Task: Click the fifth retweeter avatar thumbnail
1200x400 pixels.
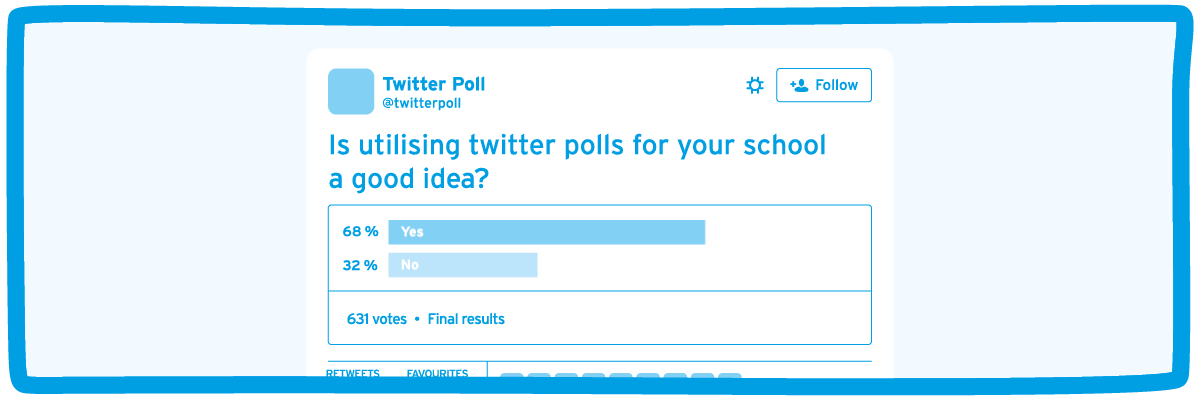Action: [620, 376]
